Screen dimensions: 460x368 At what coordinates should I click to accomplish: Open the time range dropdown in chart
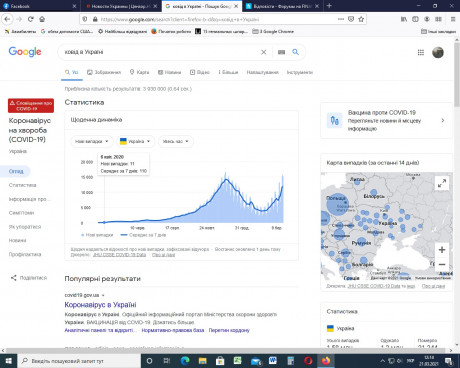click(176, 141)
